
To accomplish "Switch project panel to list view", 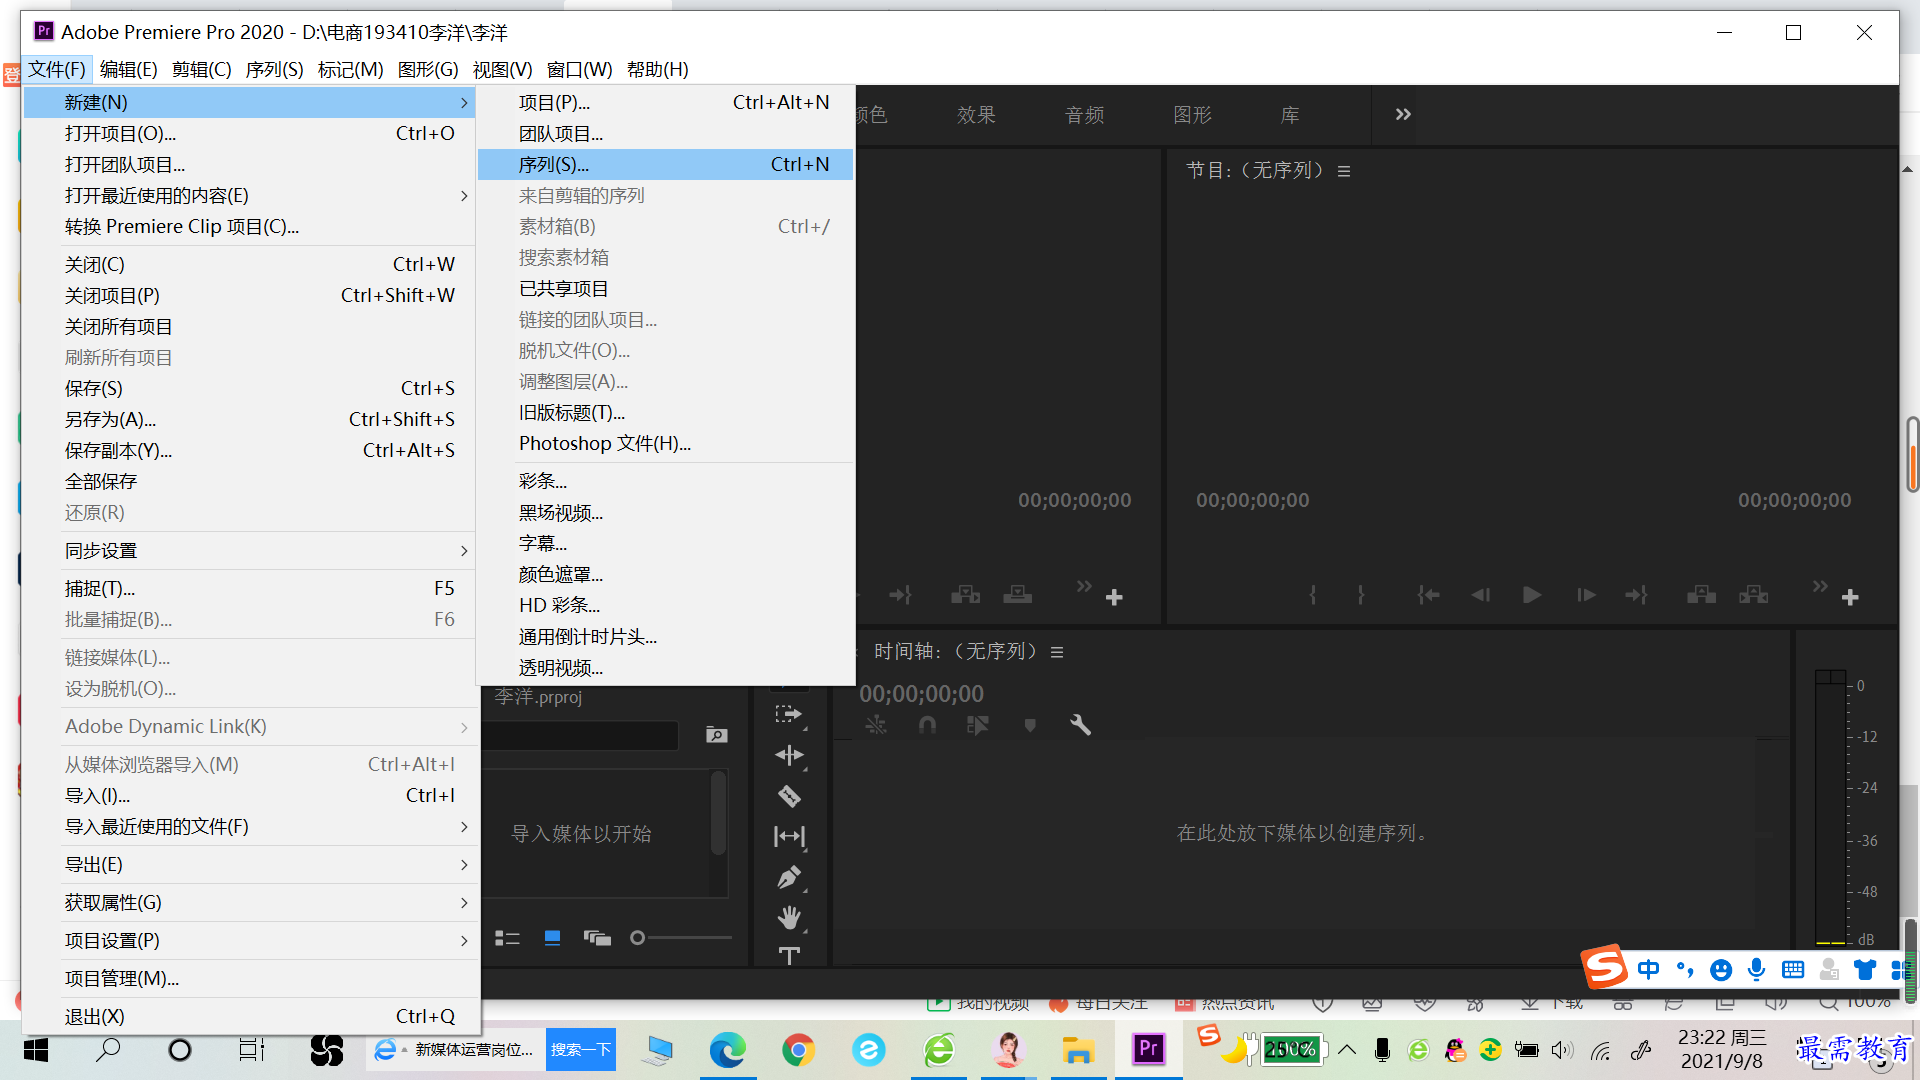I will click(x=507, y=938).
